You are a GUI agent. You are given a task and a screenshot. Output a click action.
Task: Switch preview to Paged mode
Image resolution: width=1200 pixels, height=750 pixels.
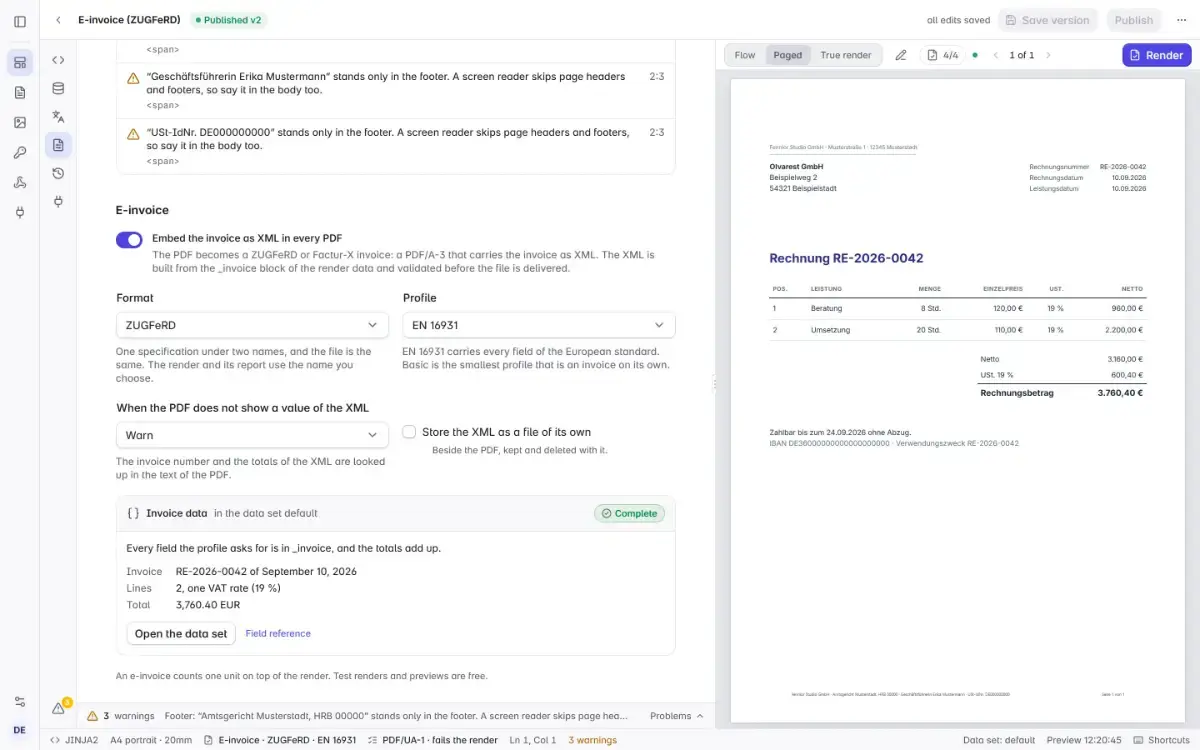tap(788, 55)
